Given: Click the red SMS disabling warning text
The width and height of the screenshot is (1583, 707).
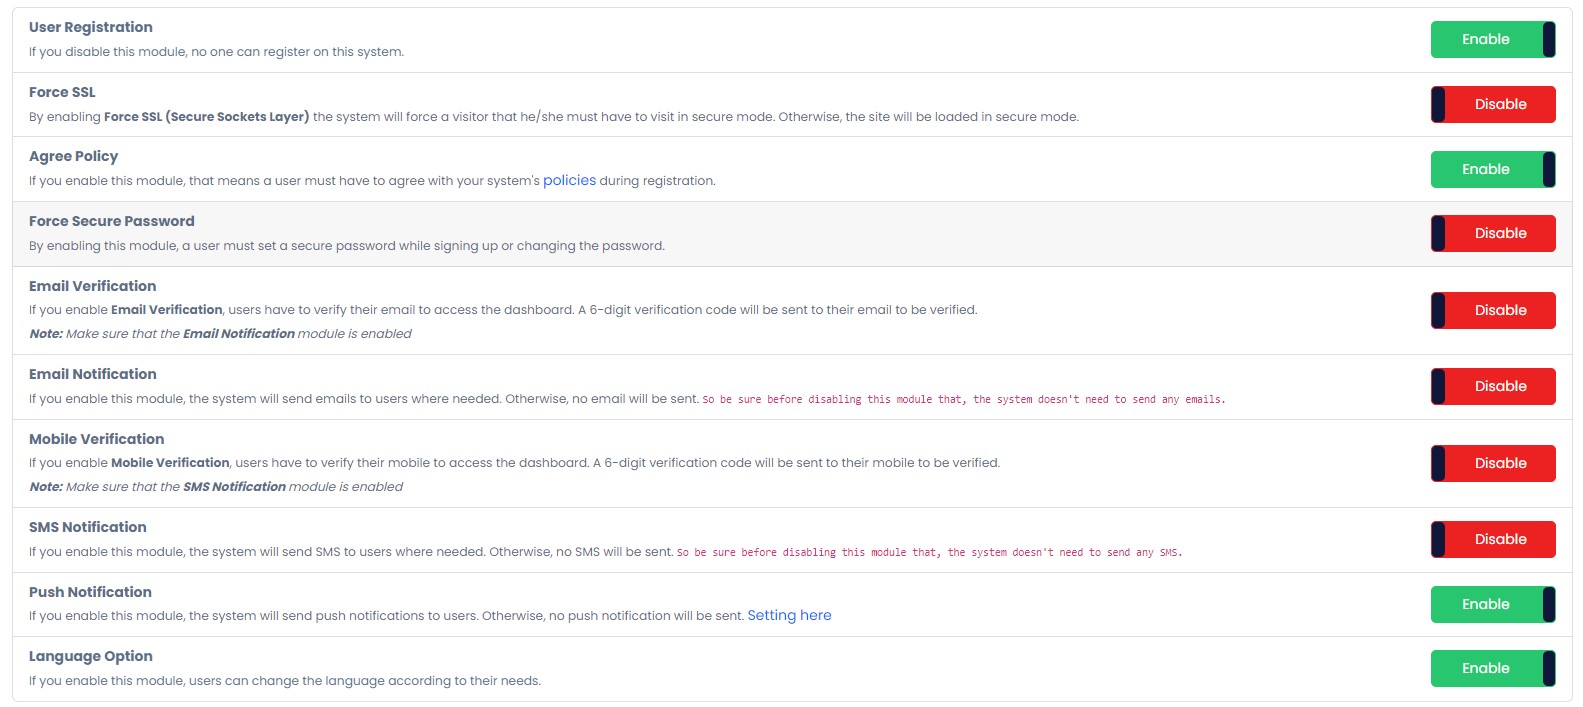Looking at the screenshot, I should [x=929, y=553].
